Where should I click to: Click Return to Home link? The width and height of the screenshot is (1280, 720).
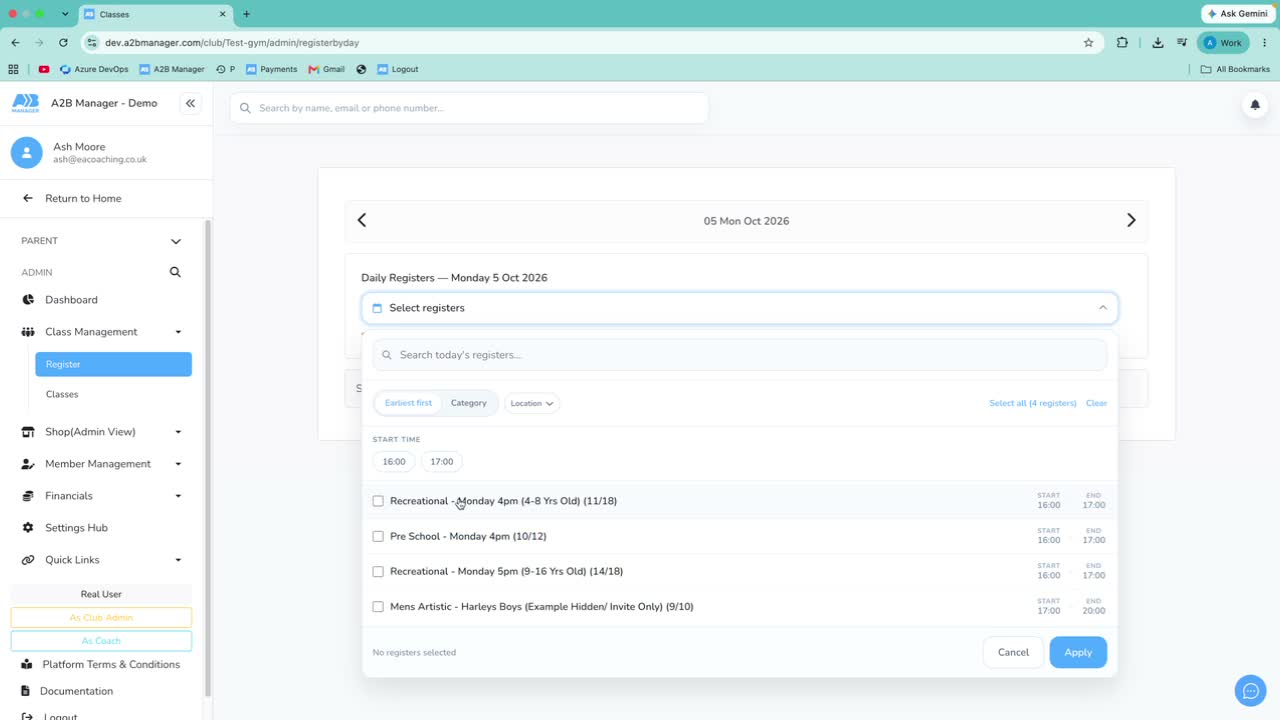point(83,198)
